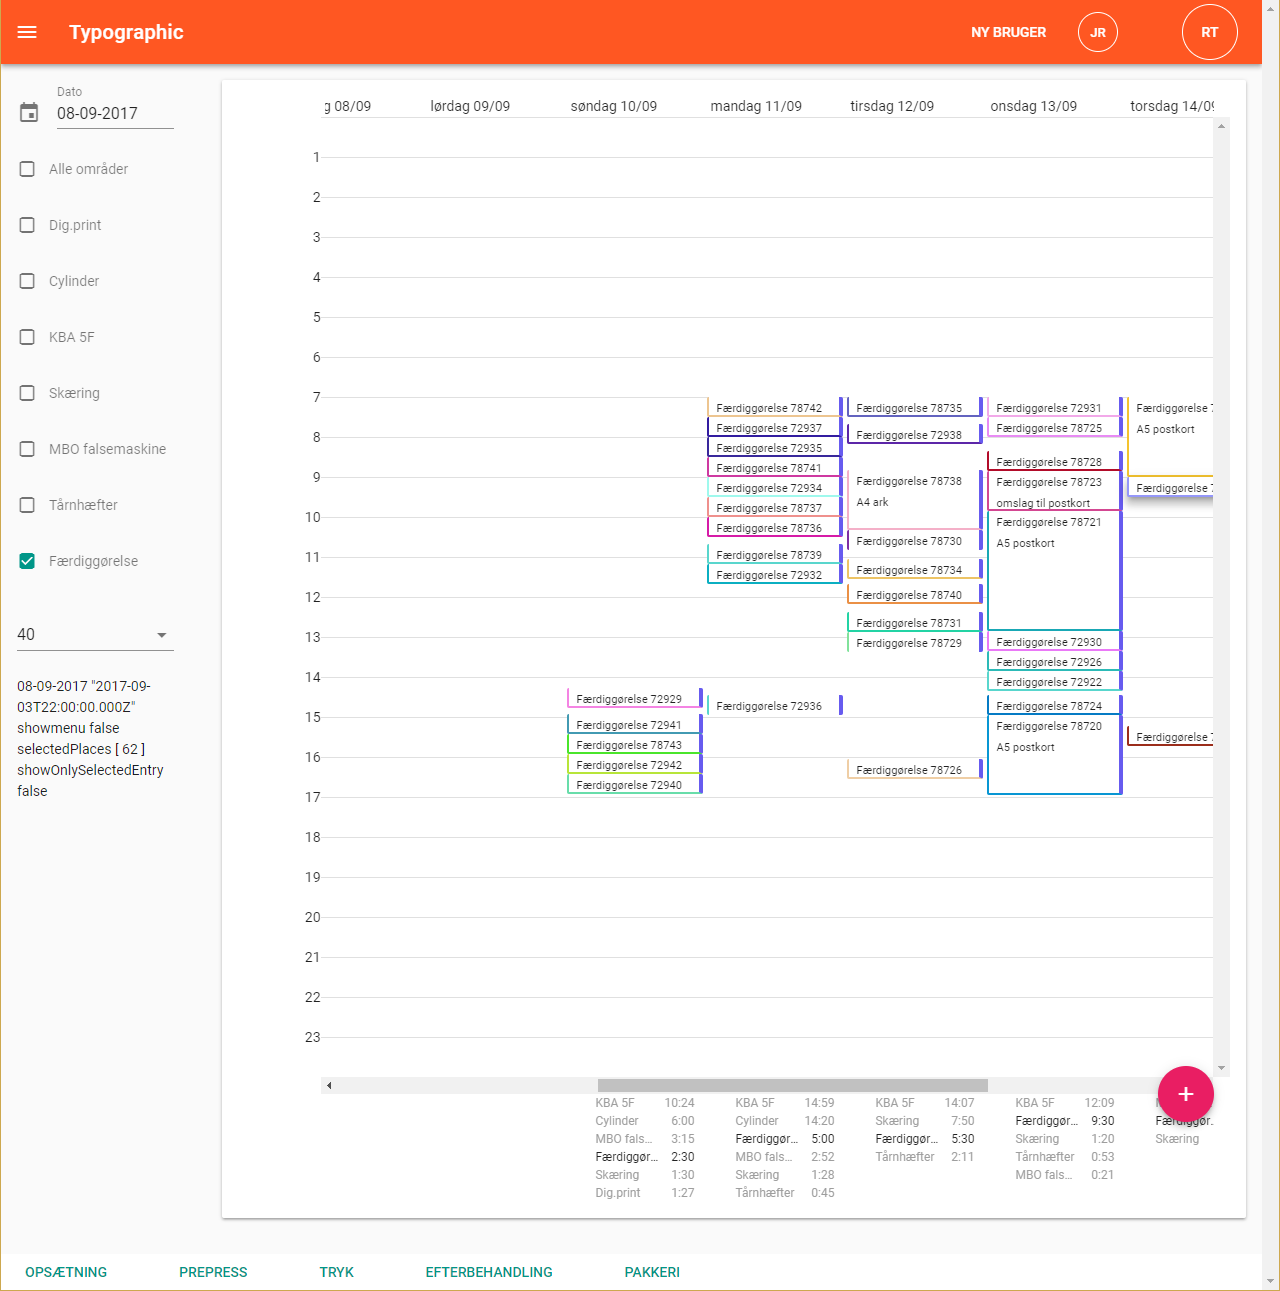The image size is (1280, 1291).
Task: Click the Færdiggørelse 78723 omslag til postkort entry
Action: (1055, 491)
